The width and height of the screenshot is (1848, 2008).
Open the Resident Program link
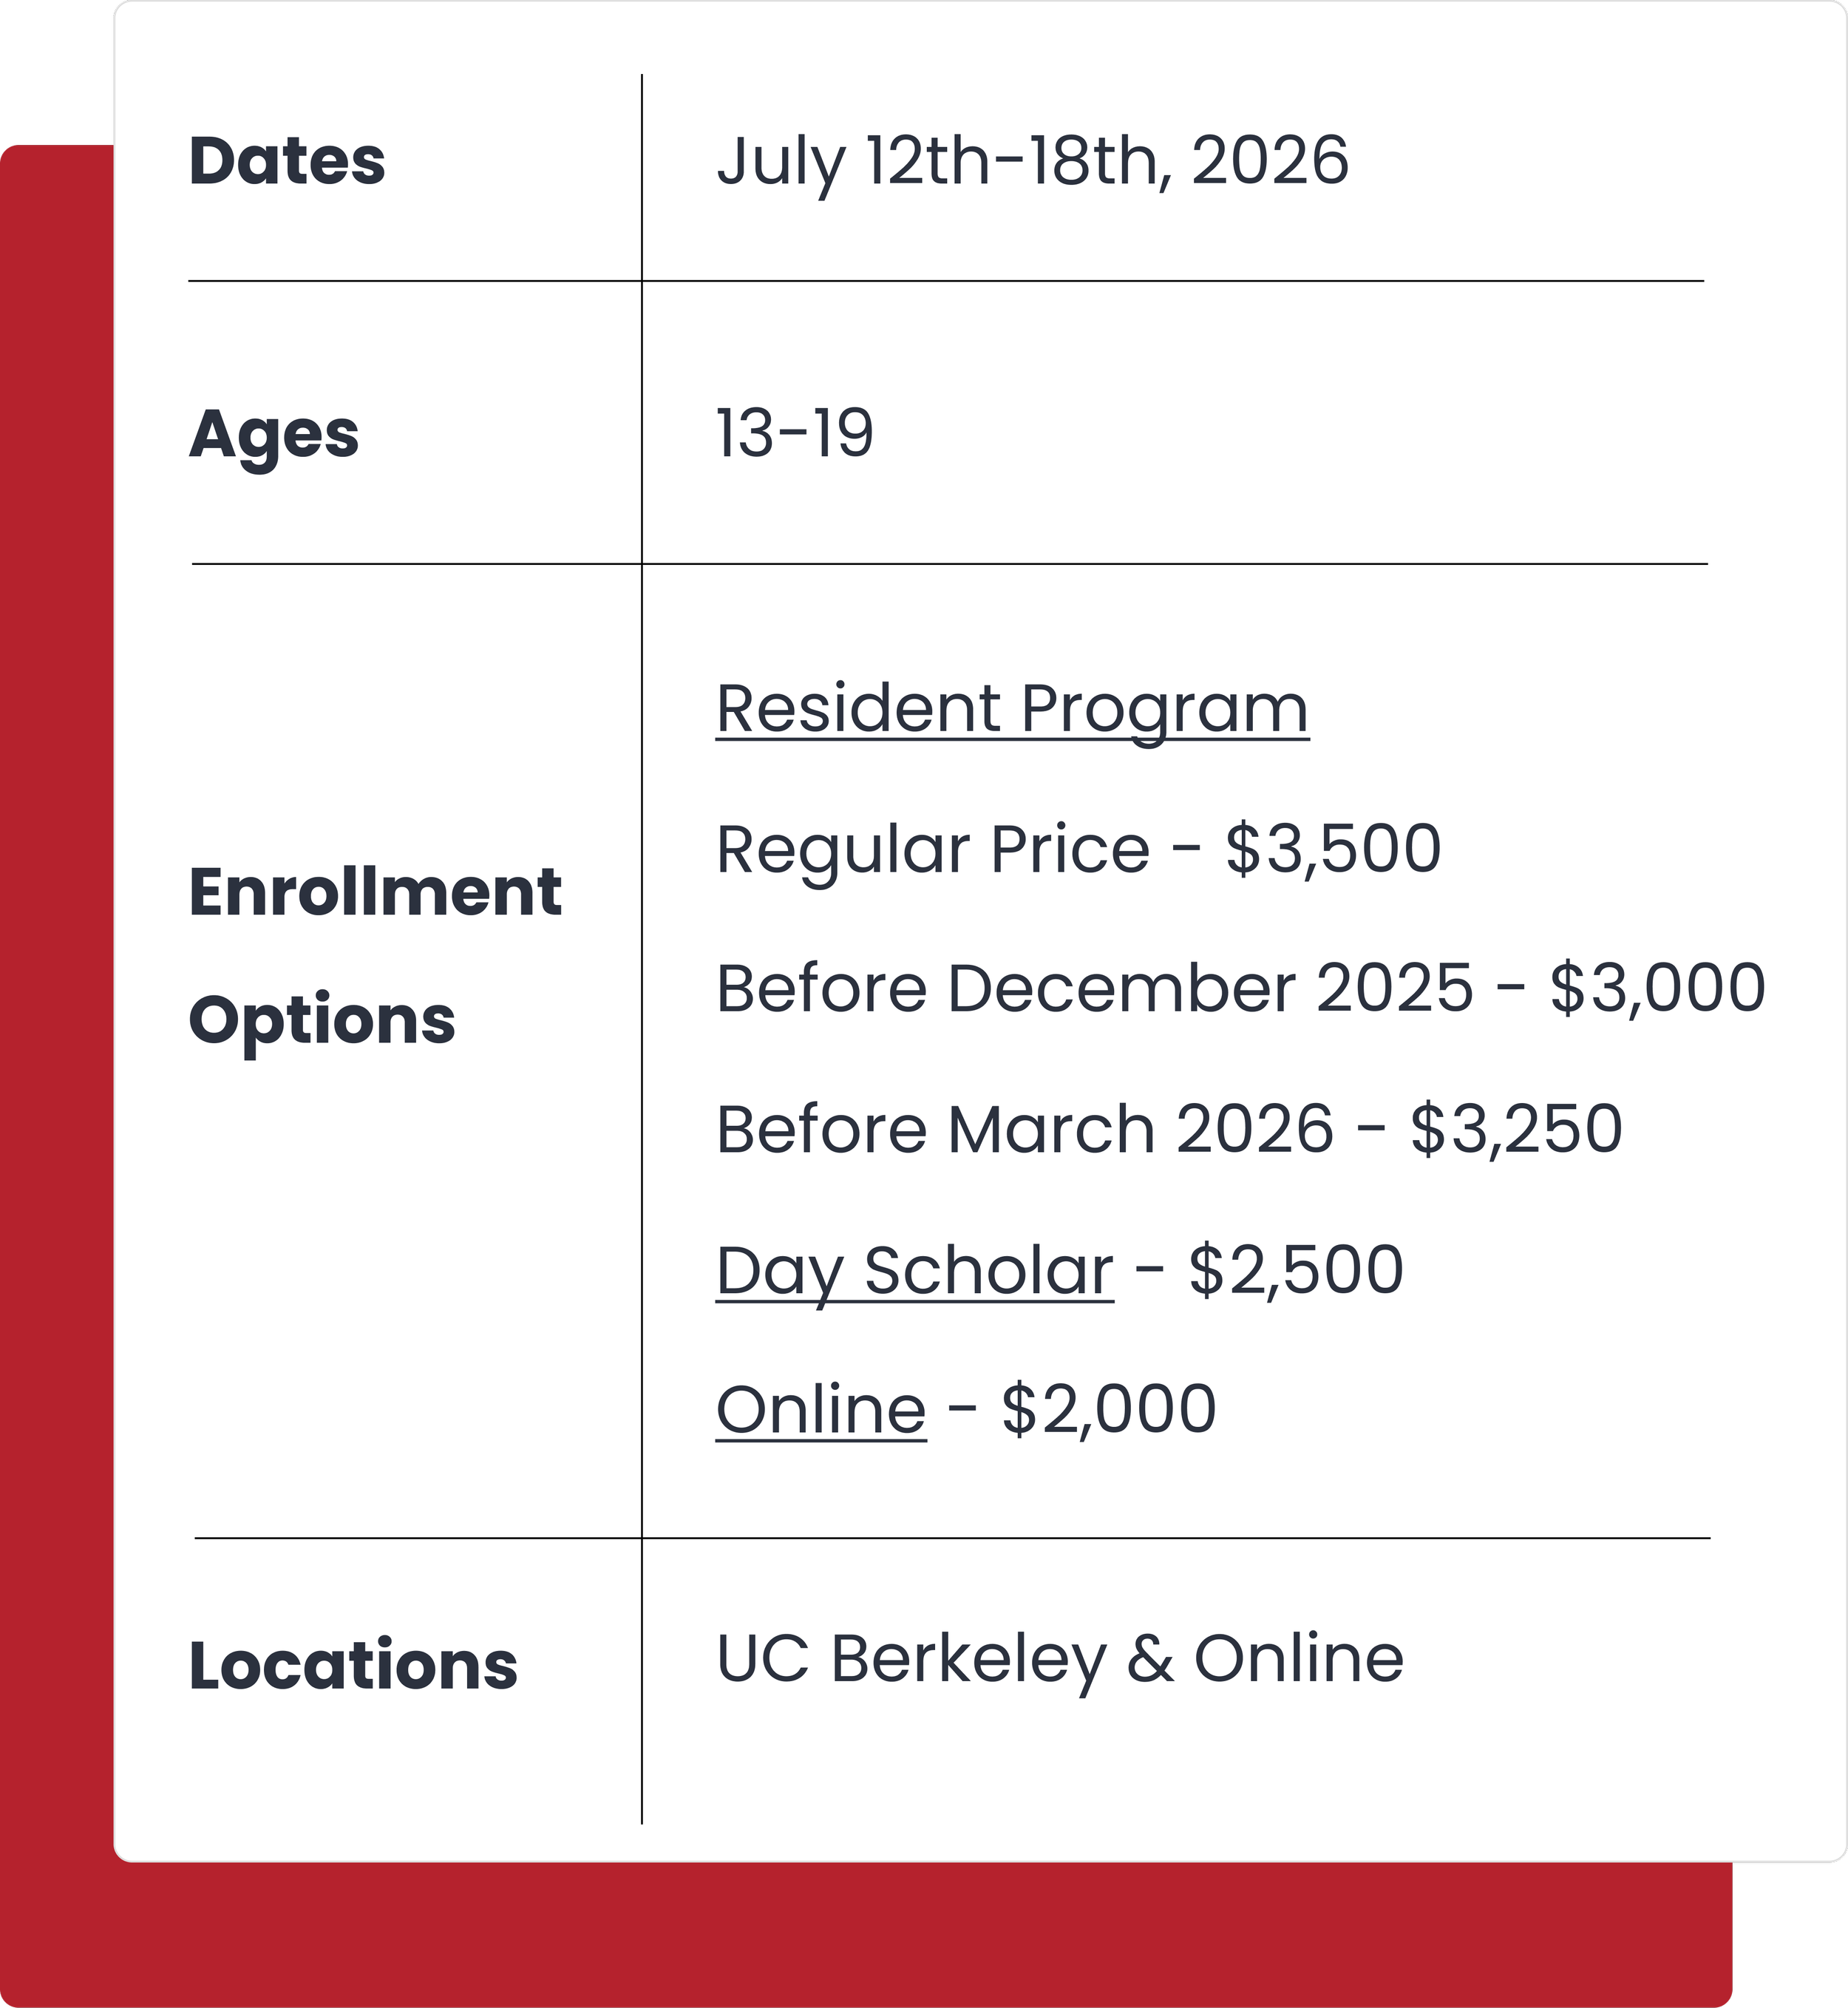coord(1012,708)
